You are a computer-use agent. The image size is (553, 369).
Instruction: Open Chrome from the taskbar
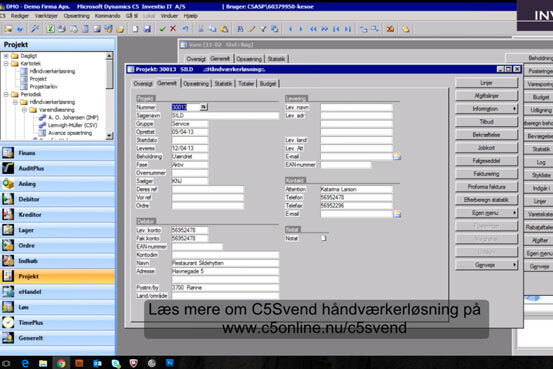point(61,363)
